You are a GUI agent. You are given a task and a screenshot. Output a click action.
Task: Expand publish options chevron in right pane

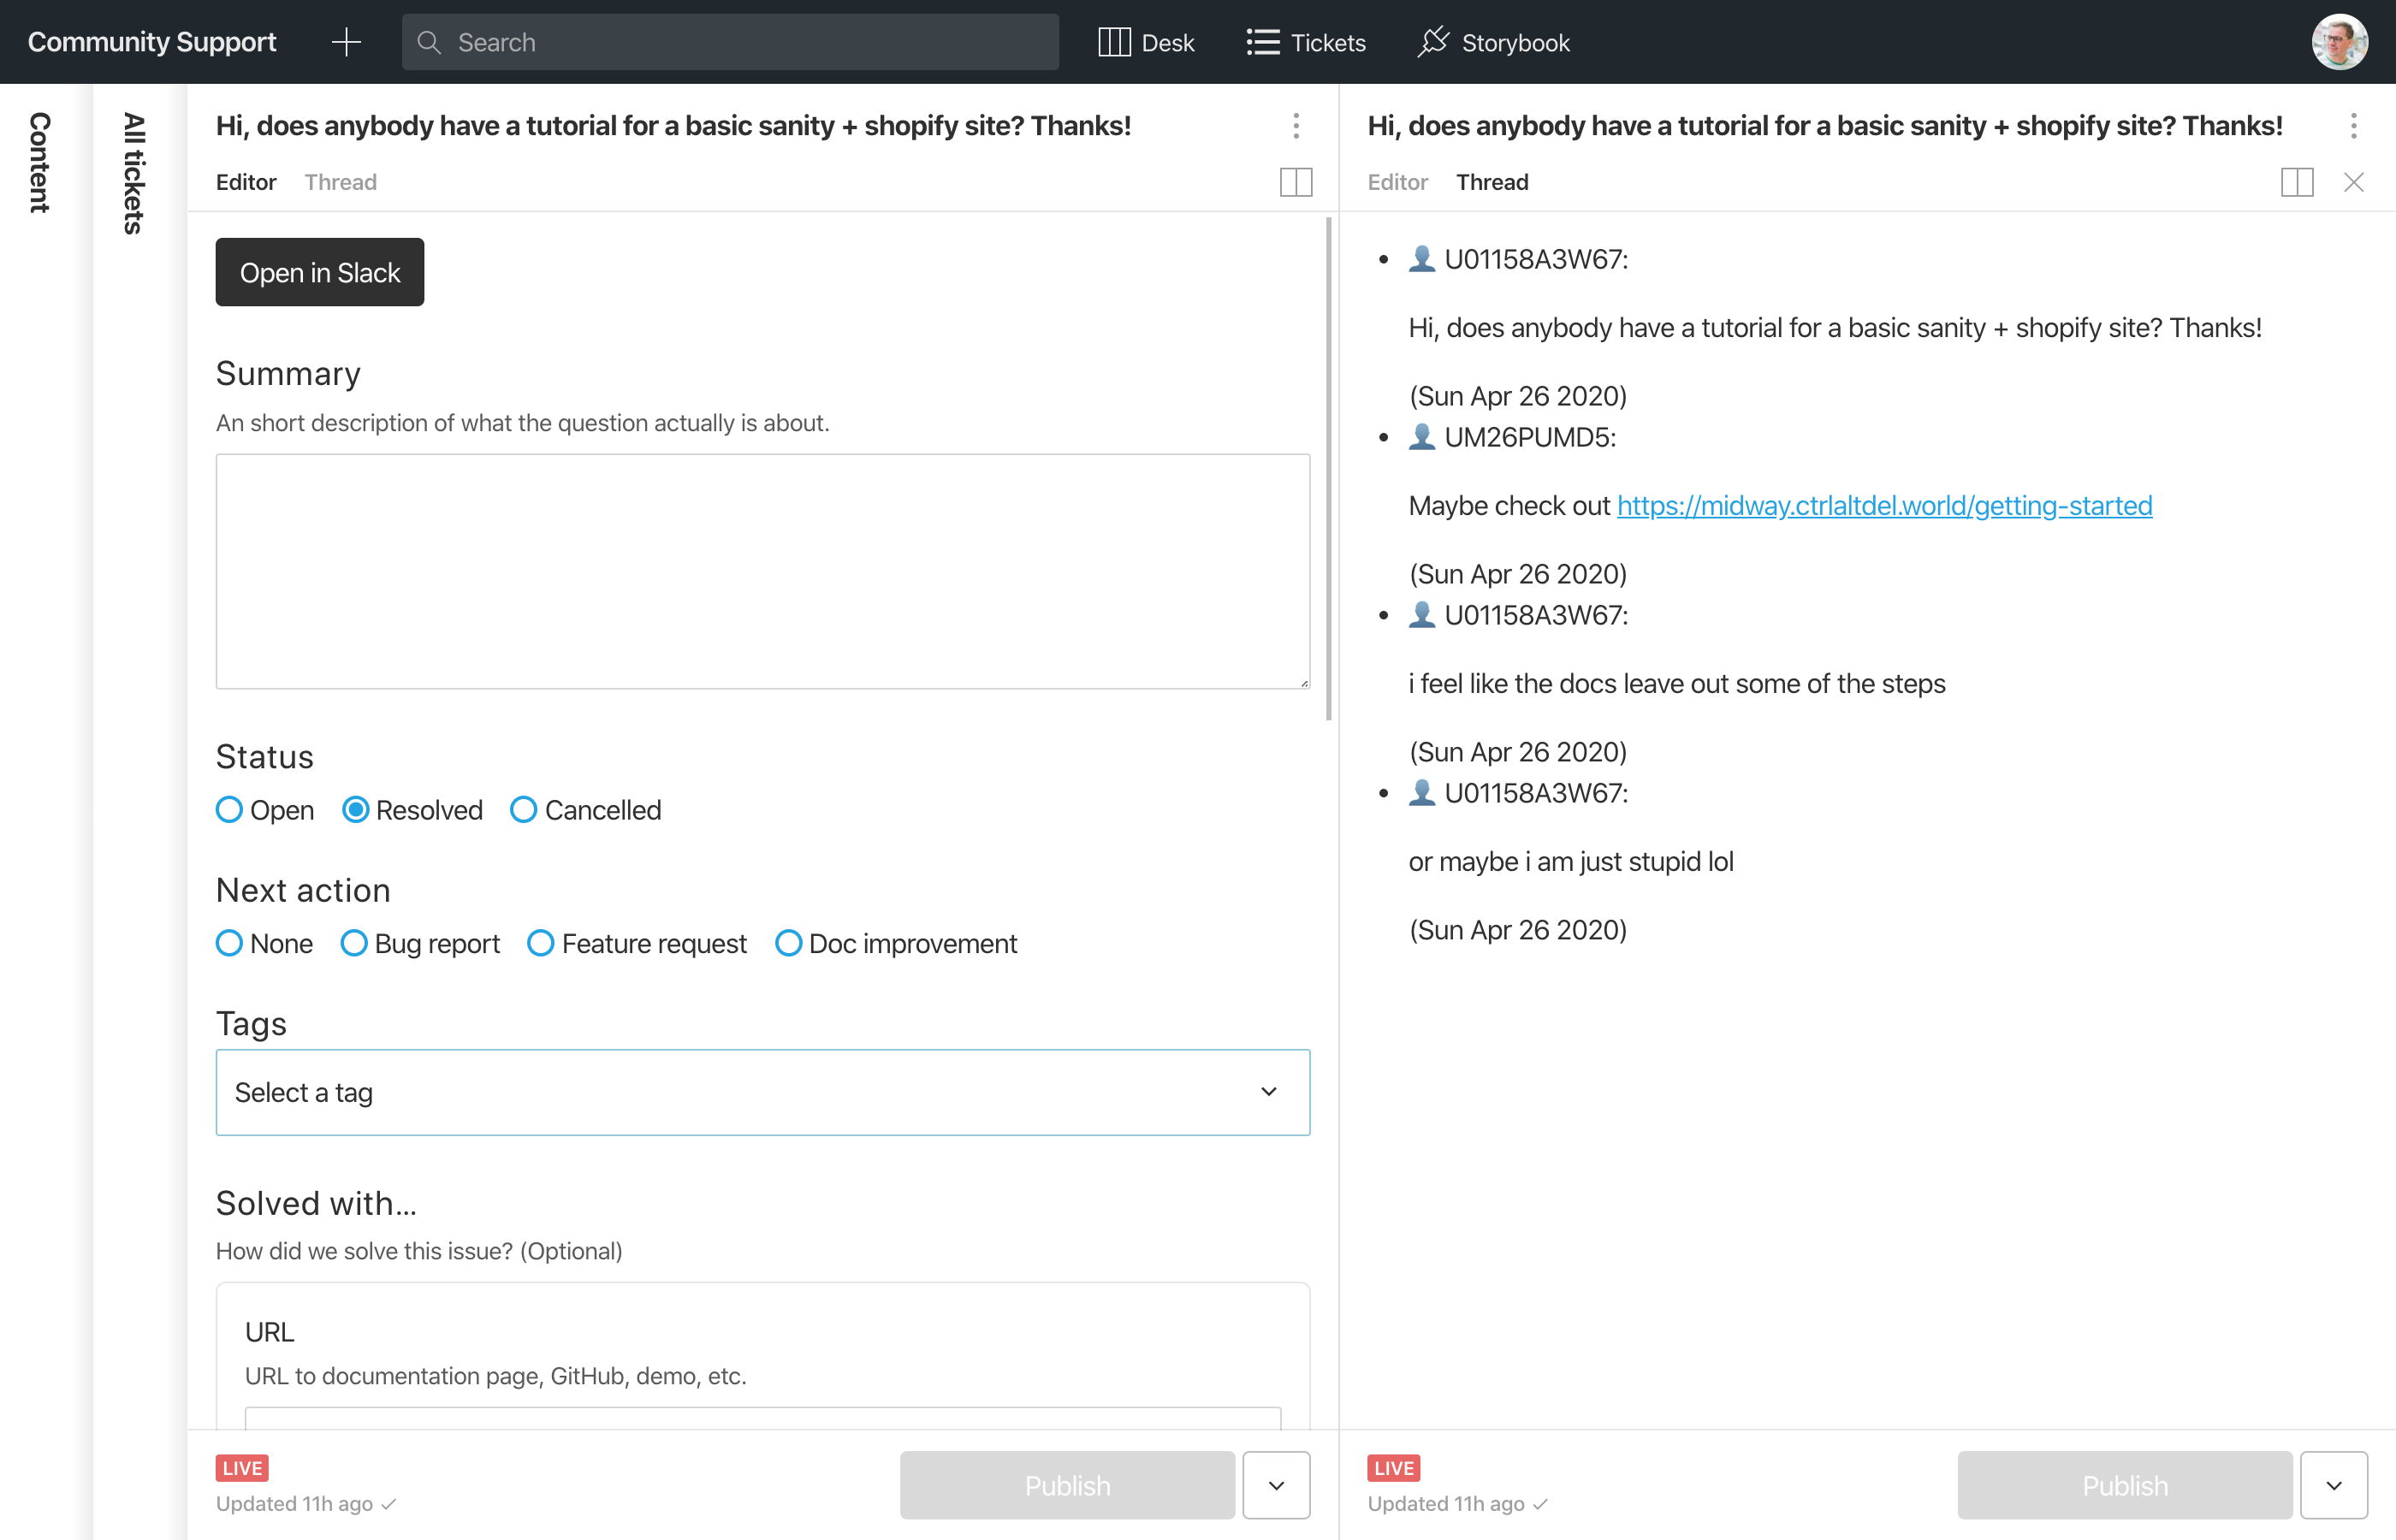coord(2333,1485)
